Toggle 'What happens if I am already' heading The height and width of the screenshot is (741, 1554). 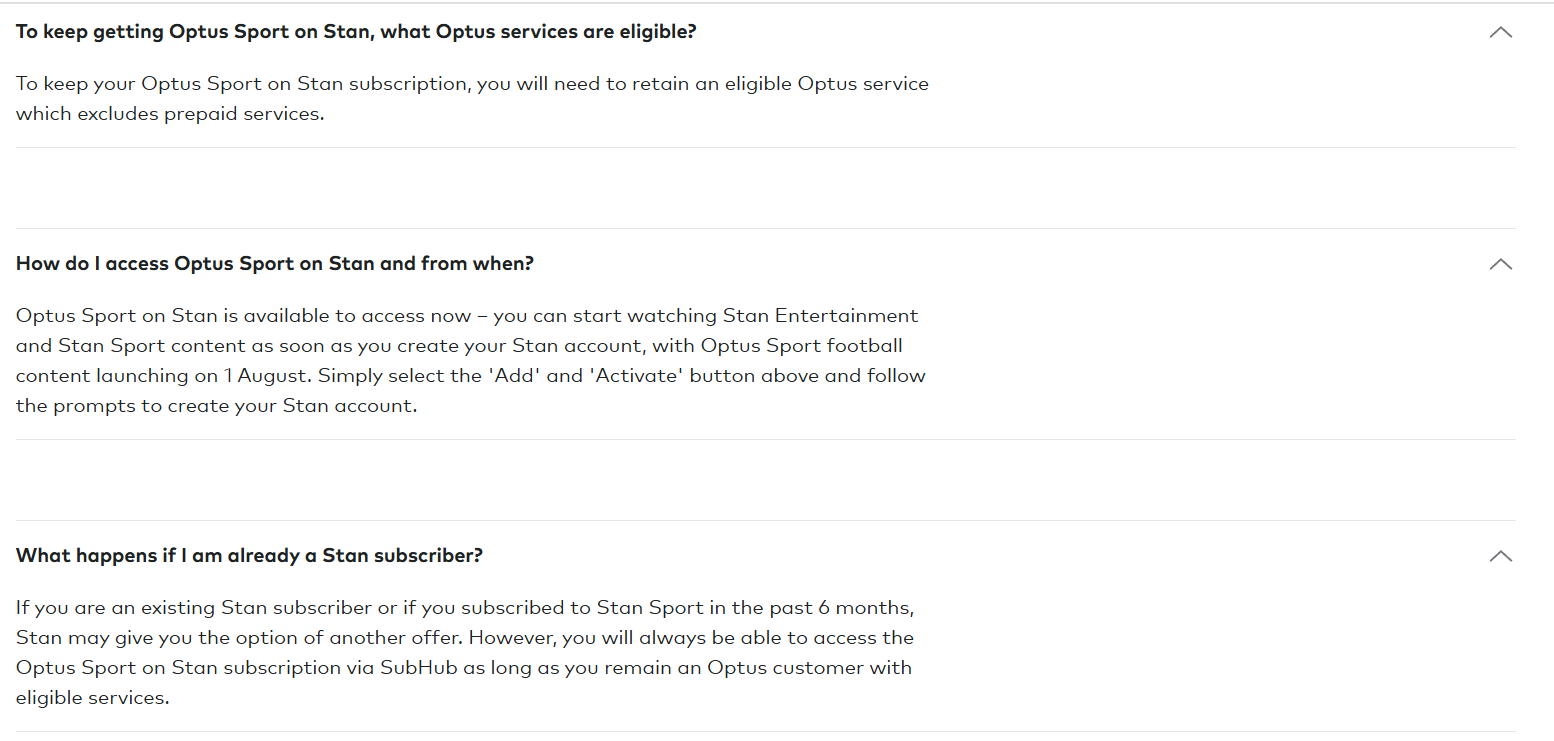point(249,556)
